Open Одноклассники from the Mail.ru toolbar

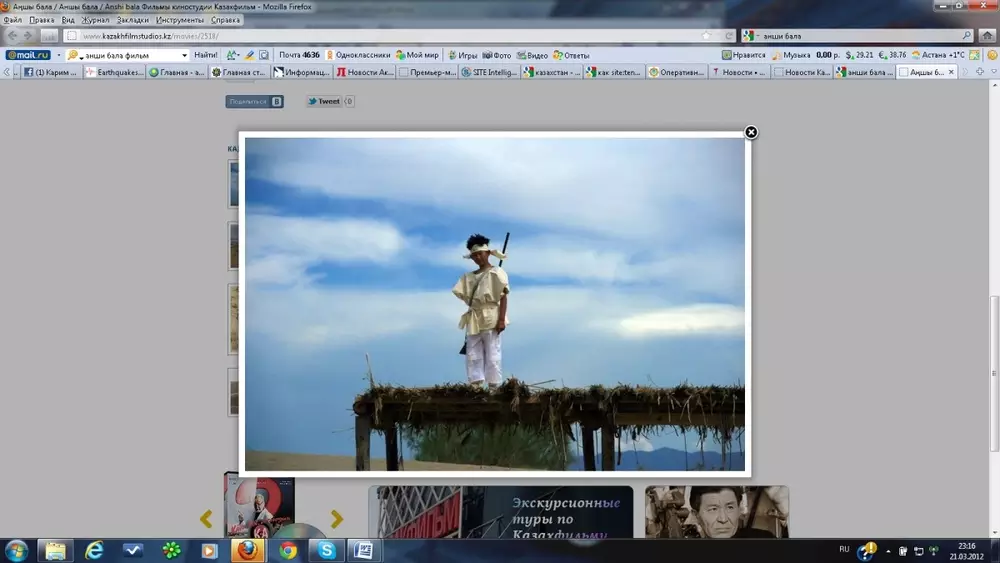(357, 55)
